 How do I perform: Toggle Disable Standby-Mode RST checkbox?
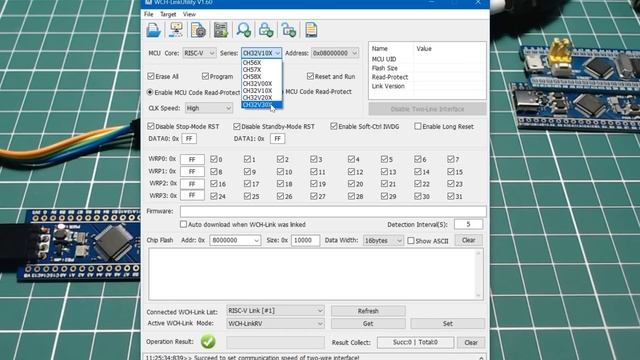pos(237,126)
